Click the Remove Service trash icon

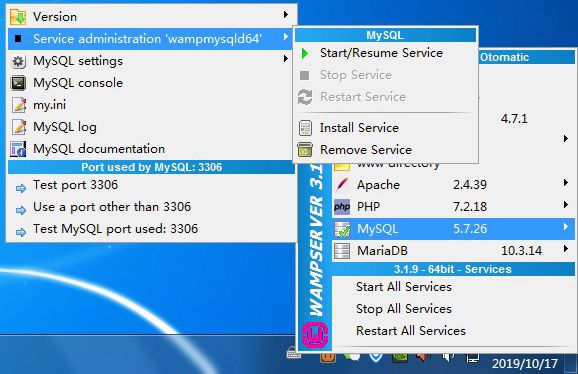pos(305,150)
